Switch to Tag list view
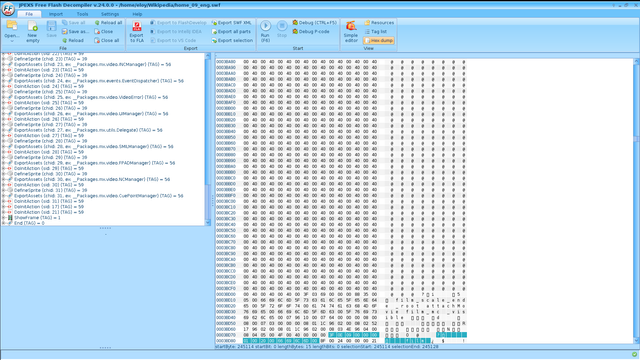Image resolution: width=640 pixels, height=360 pixels. 376,31
